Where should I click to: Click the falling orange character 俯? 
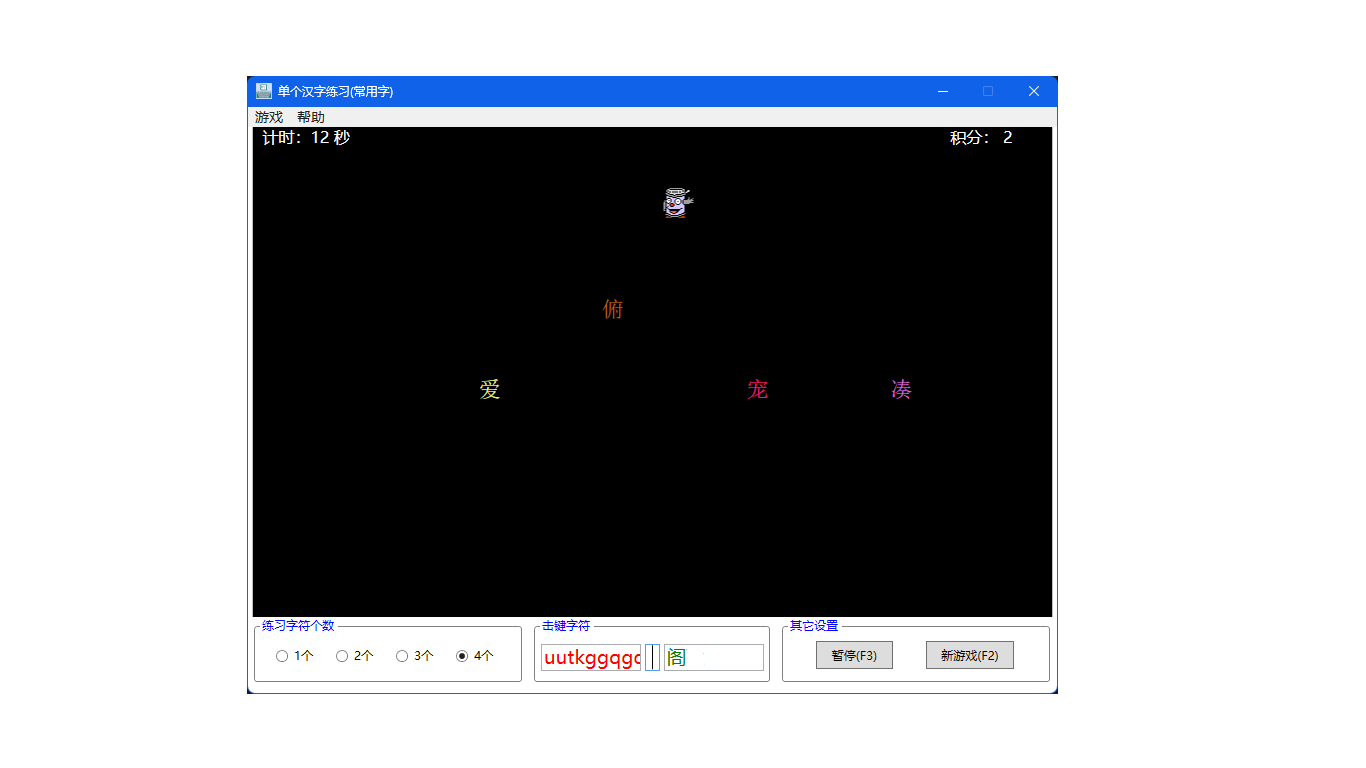613,309
